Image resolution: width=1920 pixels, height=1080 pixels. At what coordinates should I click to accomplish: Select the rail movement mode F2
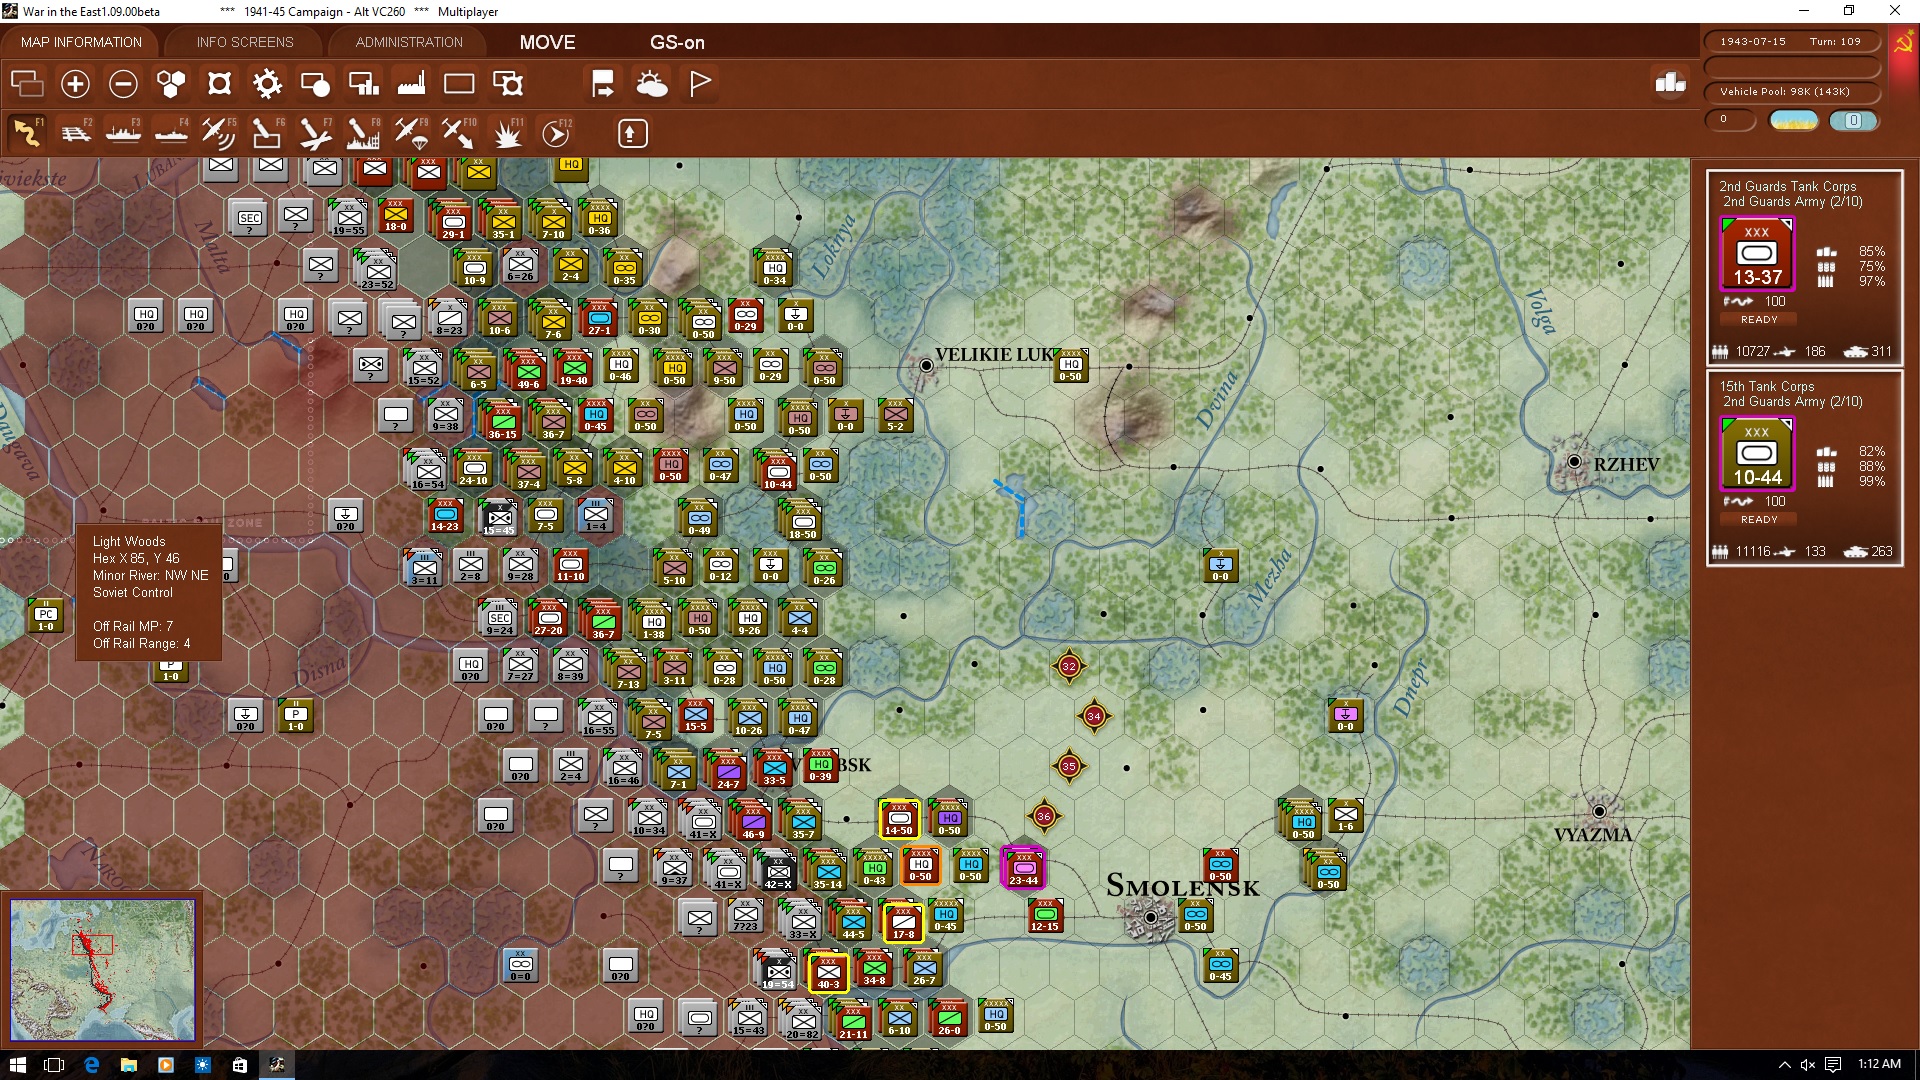[x=76, y=133]
